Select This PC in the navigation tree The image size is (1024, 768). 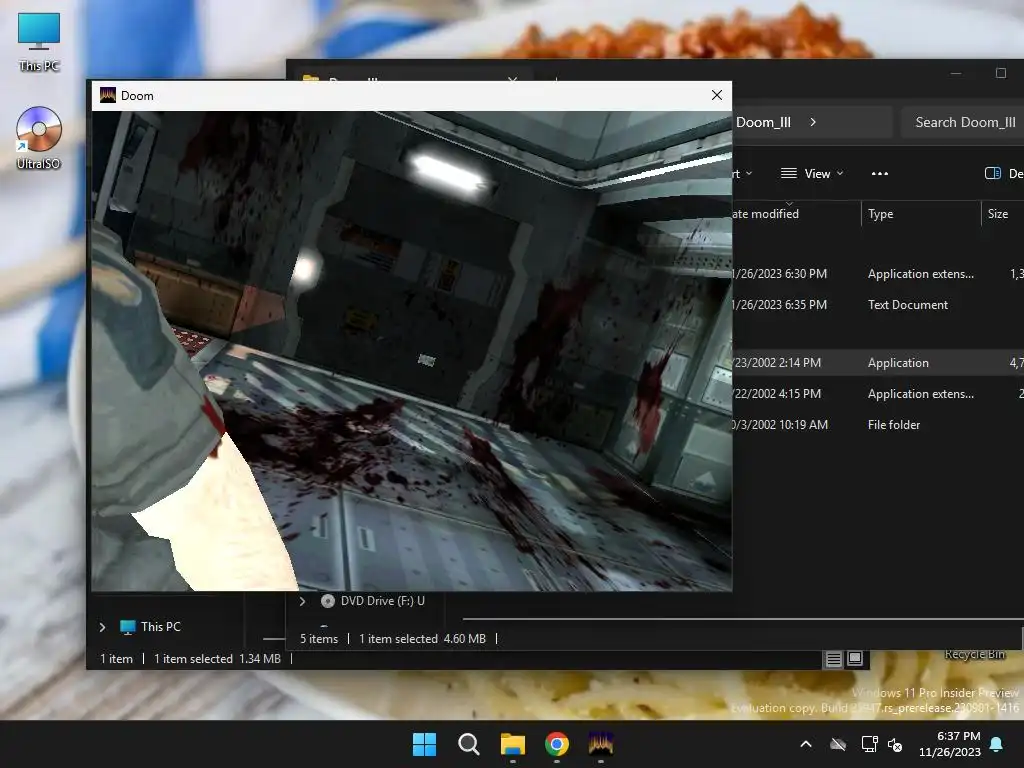click(150, 627)
